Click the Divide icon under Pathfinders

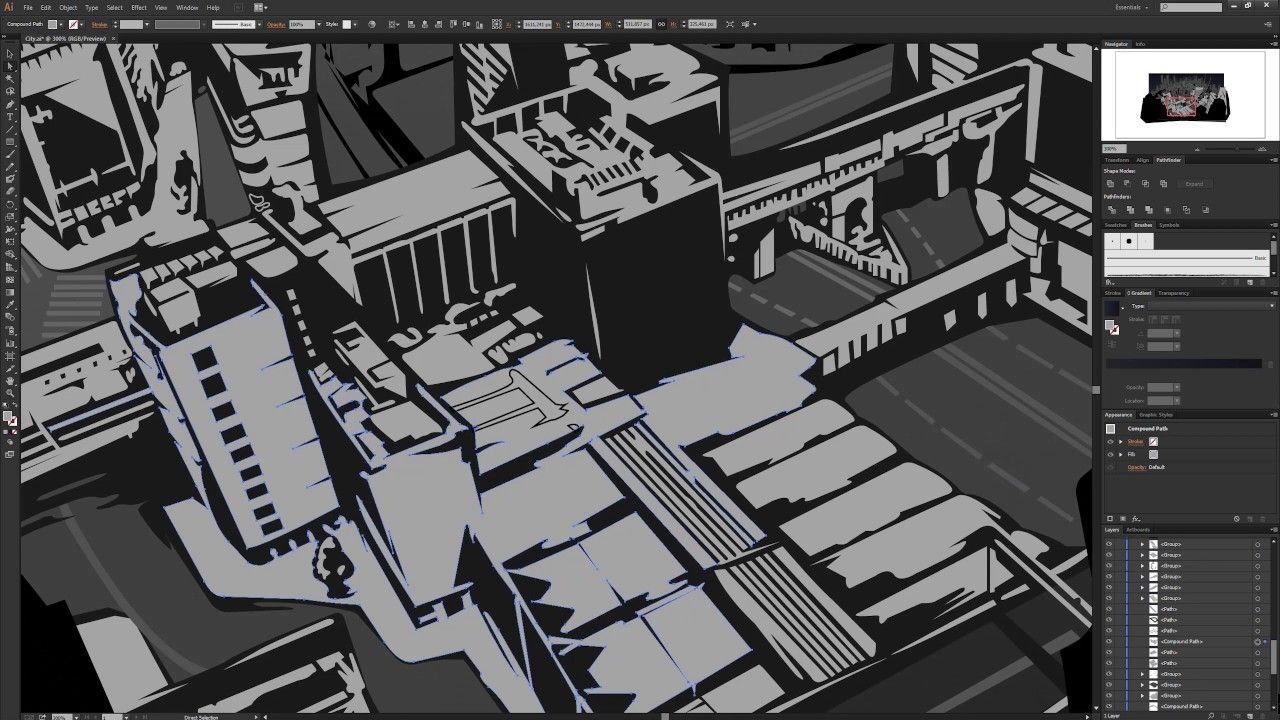click(1112, 210)
